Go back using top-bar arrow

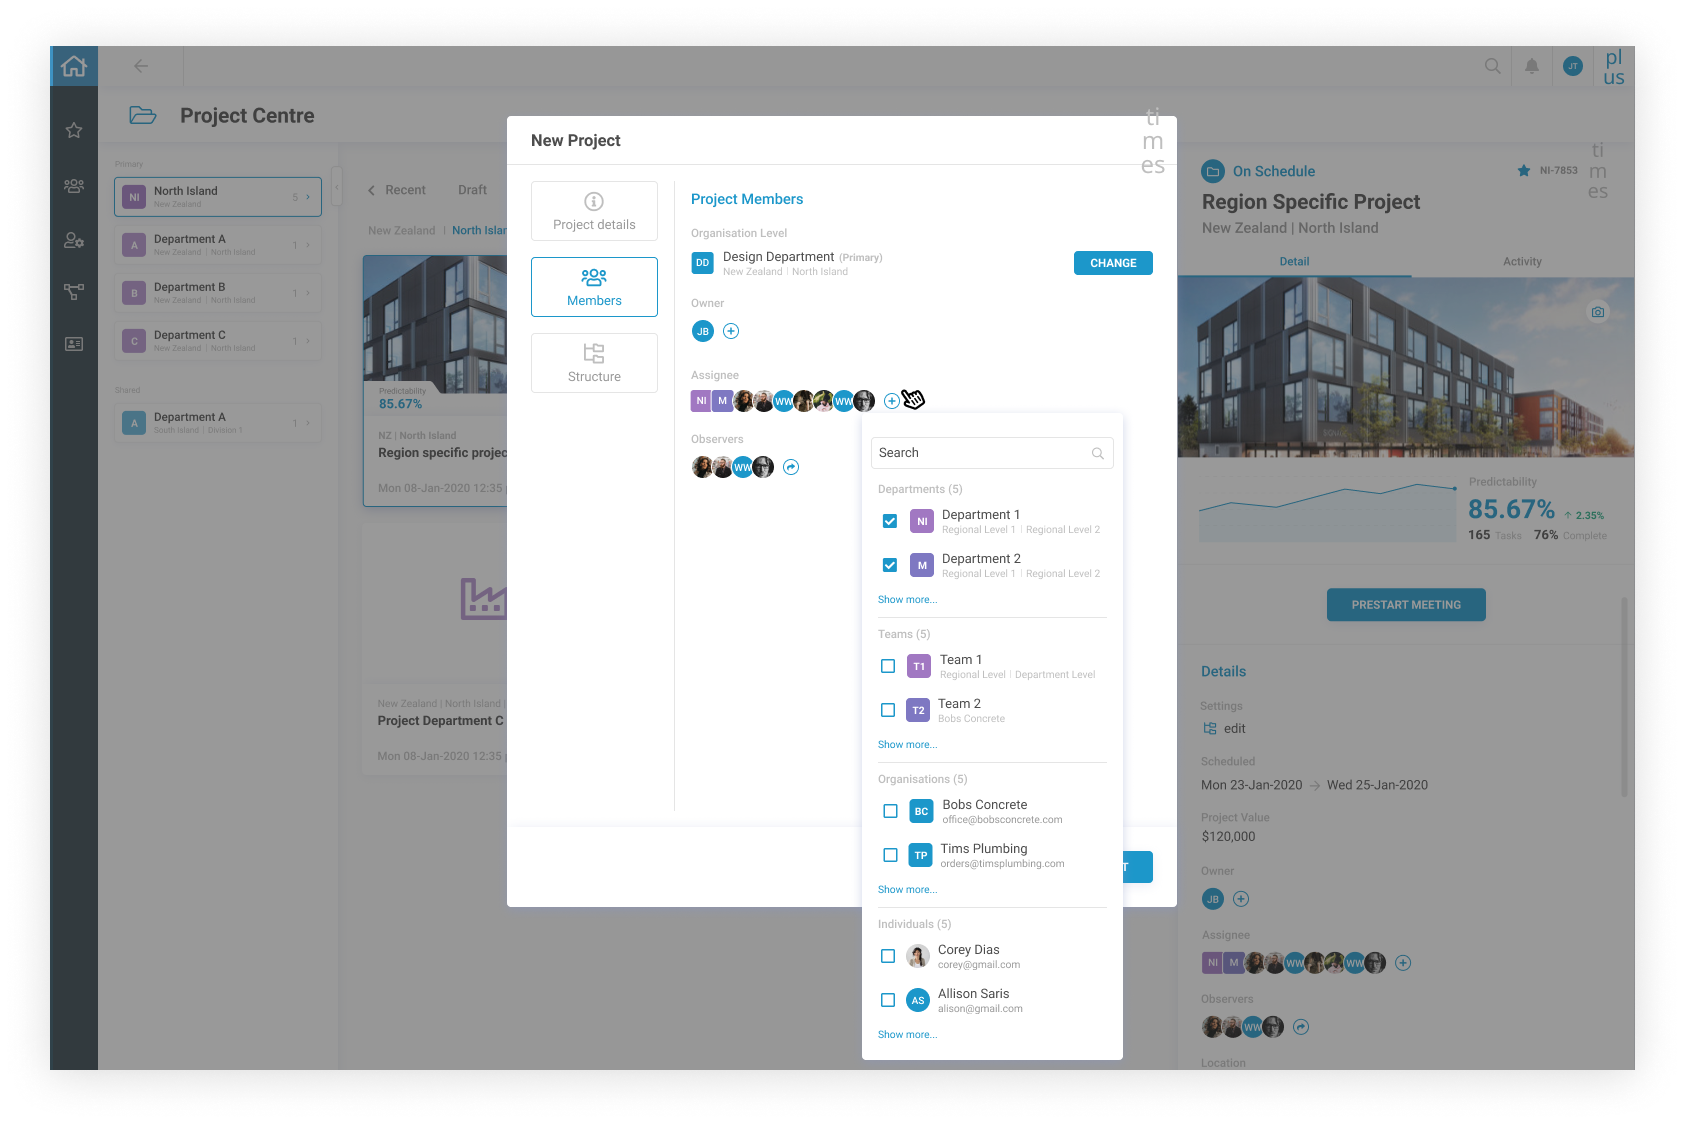click(141, 66)
